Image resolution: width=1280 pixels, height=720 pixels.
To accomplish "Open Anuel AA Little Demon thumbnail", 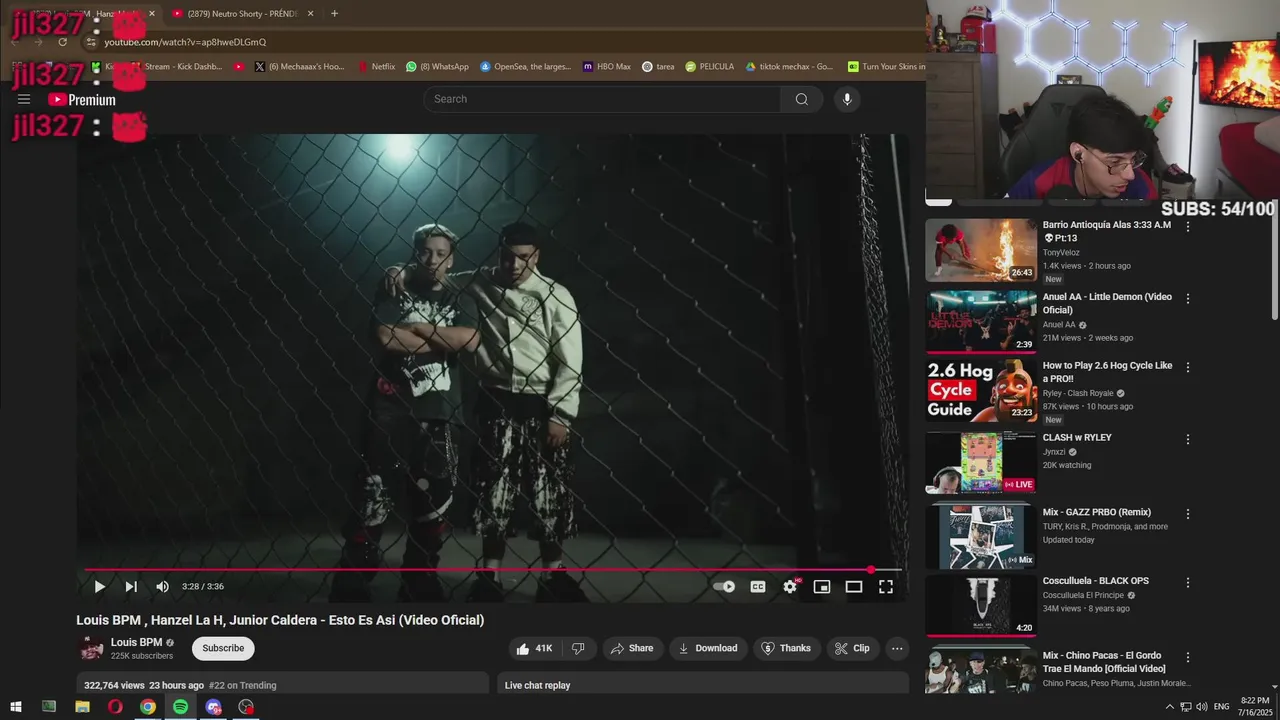I will click(981, 322).
